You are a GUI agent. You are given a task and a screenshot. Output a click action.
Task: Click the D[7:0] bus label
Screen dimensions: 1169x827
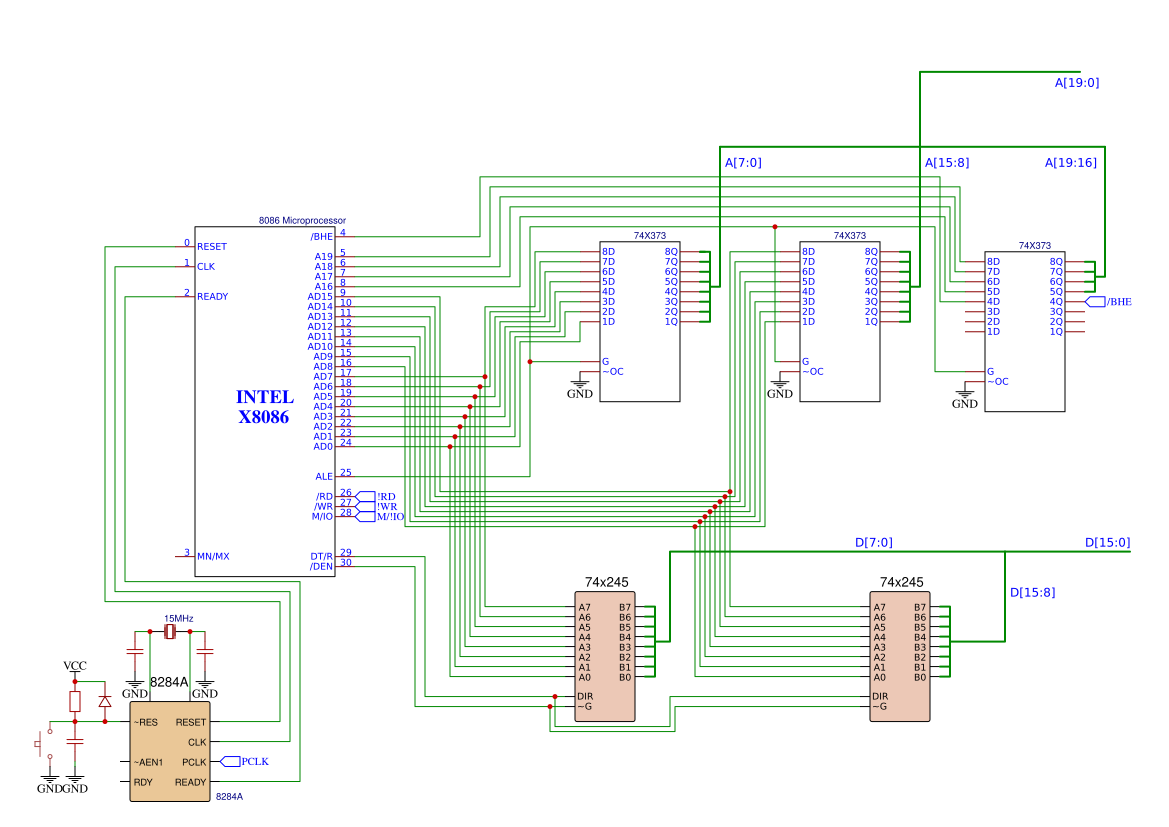874,543
